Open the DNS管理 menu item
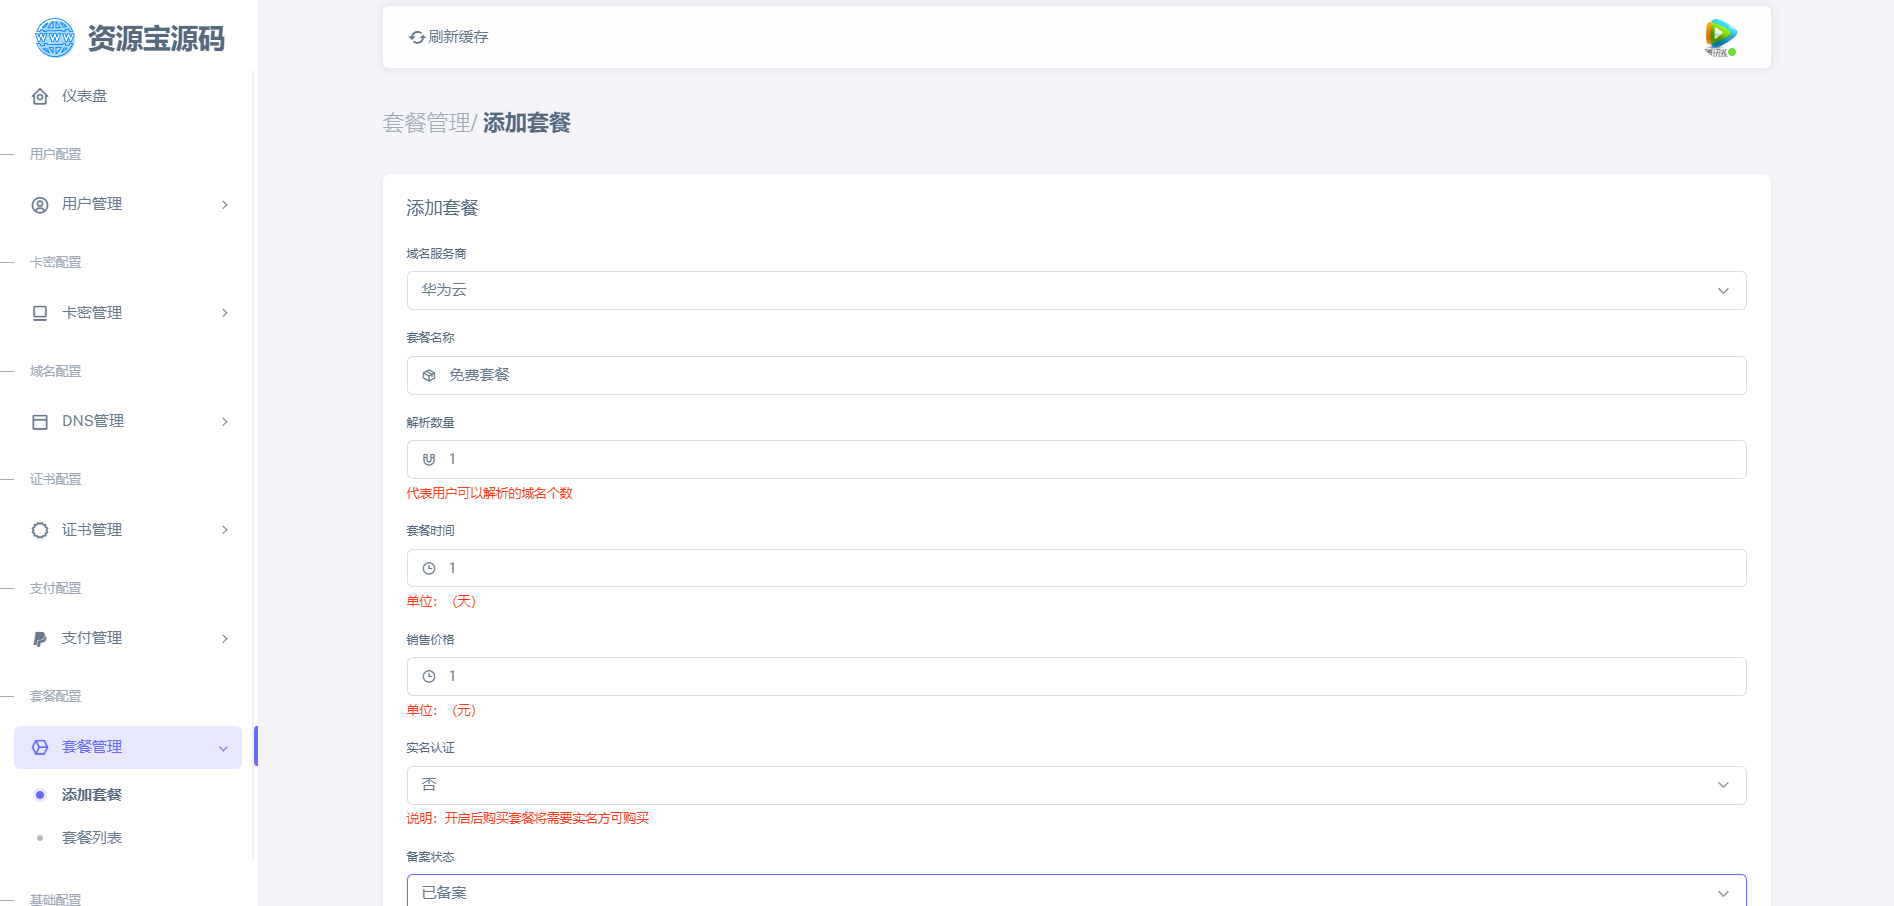This screenshot has width=1894, height=906. coord(128,421)
